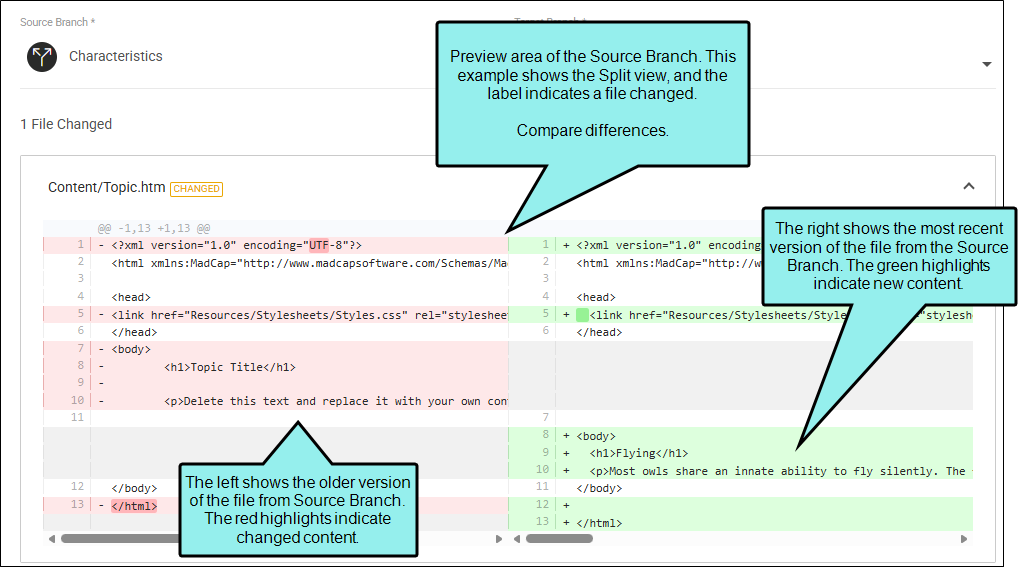Click the @@ -1,13 +1,13 @@ hunk header

click(154, 228)
